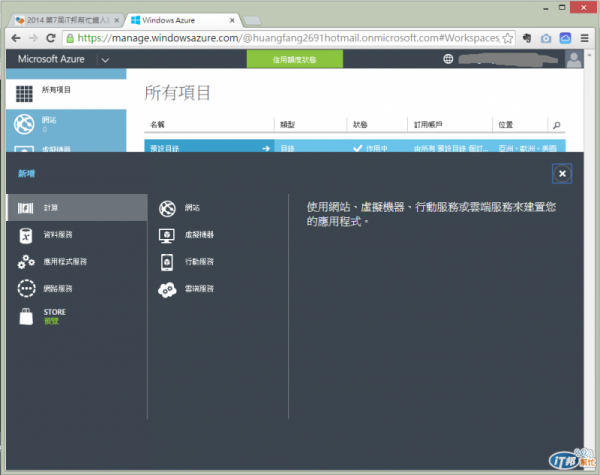The height and width of the screenshot is (475, 600).
Task: Create a new 虛擬機器 virtual machine
Action: [199, 235]
